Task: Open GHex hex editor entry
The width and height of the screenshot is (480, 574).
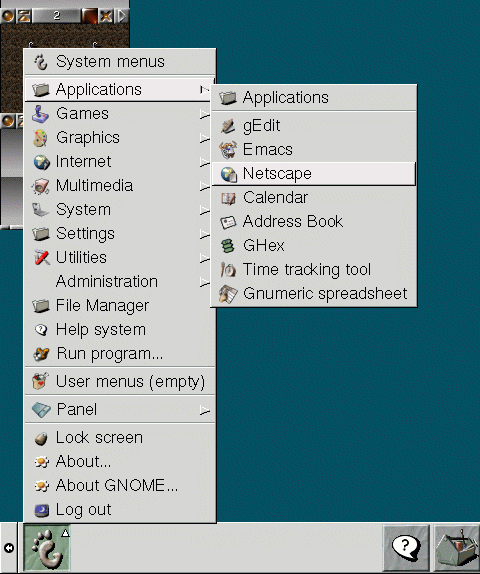Action: pyautogui.click(x=314, y=245)
